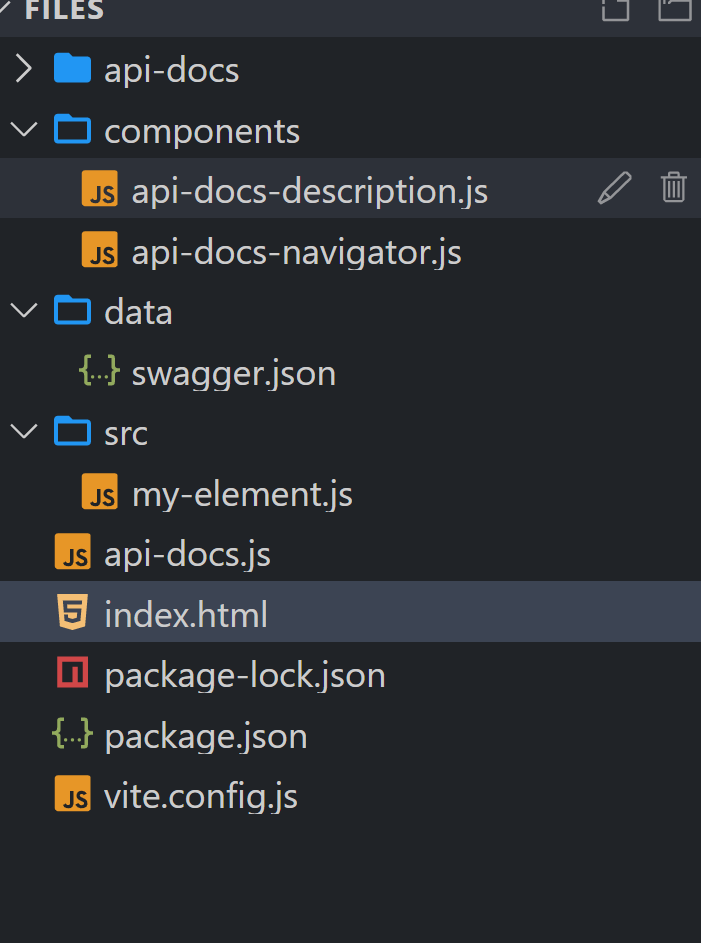Delete api-docs-description.js with trash icon
701x943 pixels.
click(x=673, y=187)
